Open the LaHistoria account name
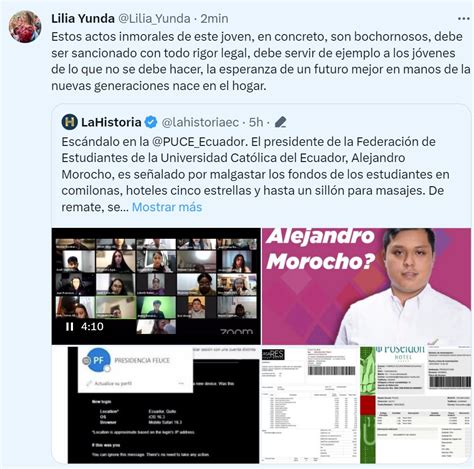474x469 pixels. 111,122
